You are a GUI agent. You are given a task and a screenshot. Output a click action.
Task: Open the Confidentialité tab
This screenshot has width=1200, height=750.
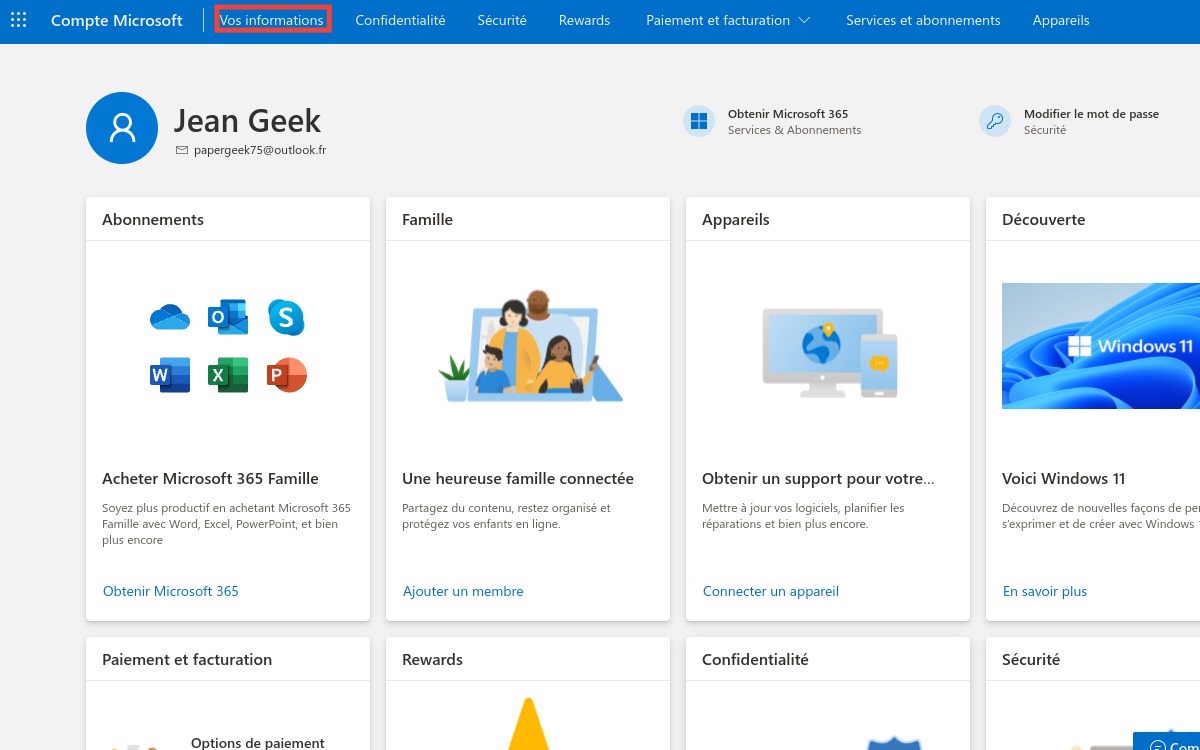point(400,20)
